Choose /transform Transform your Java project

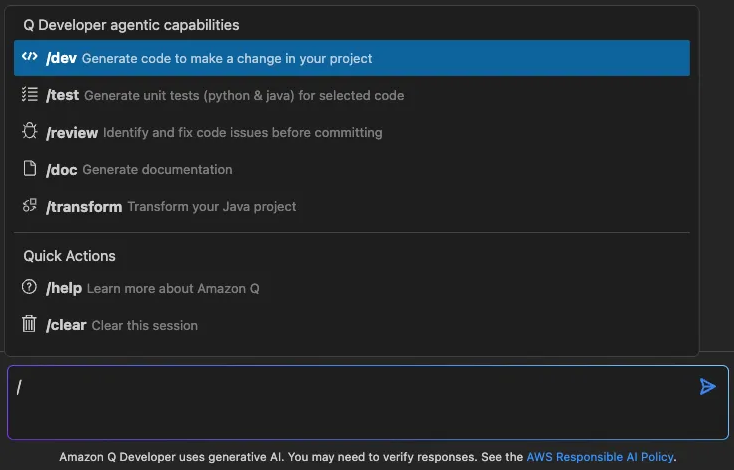click(171, 206)
